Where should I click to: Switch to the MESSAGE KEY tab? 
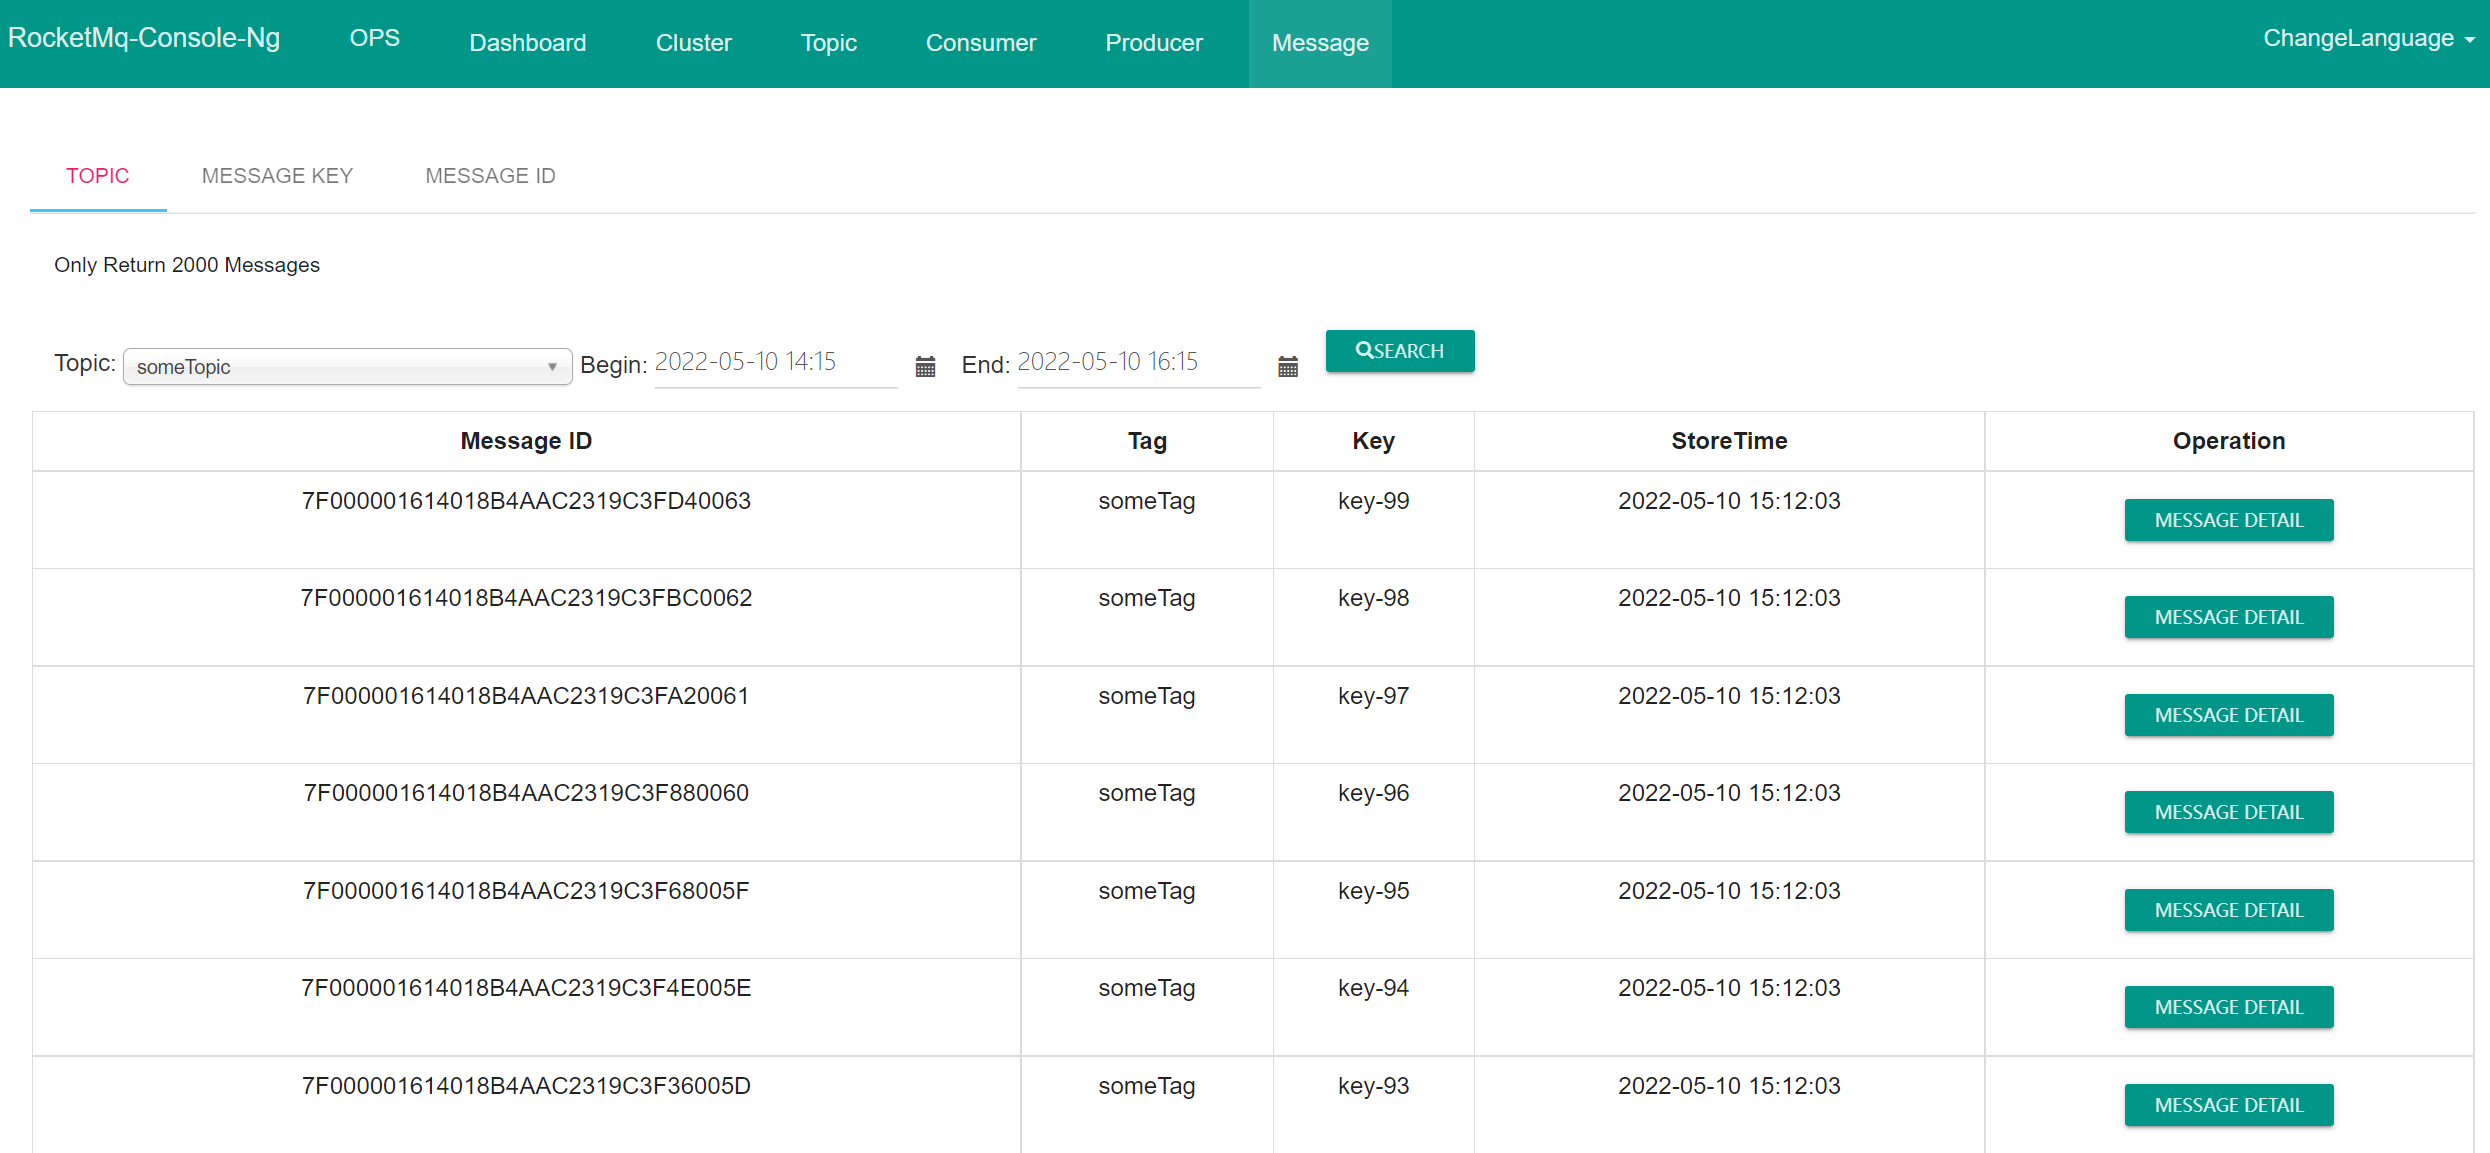point(277,176)
